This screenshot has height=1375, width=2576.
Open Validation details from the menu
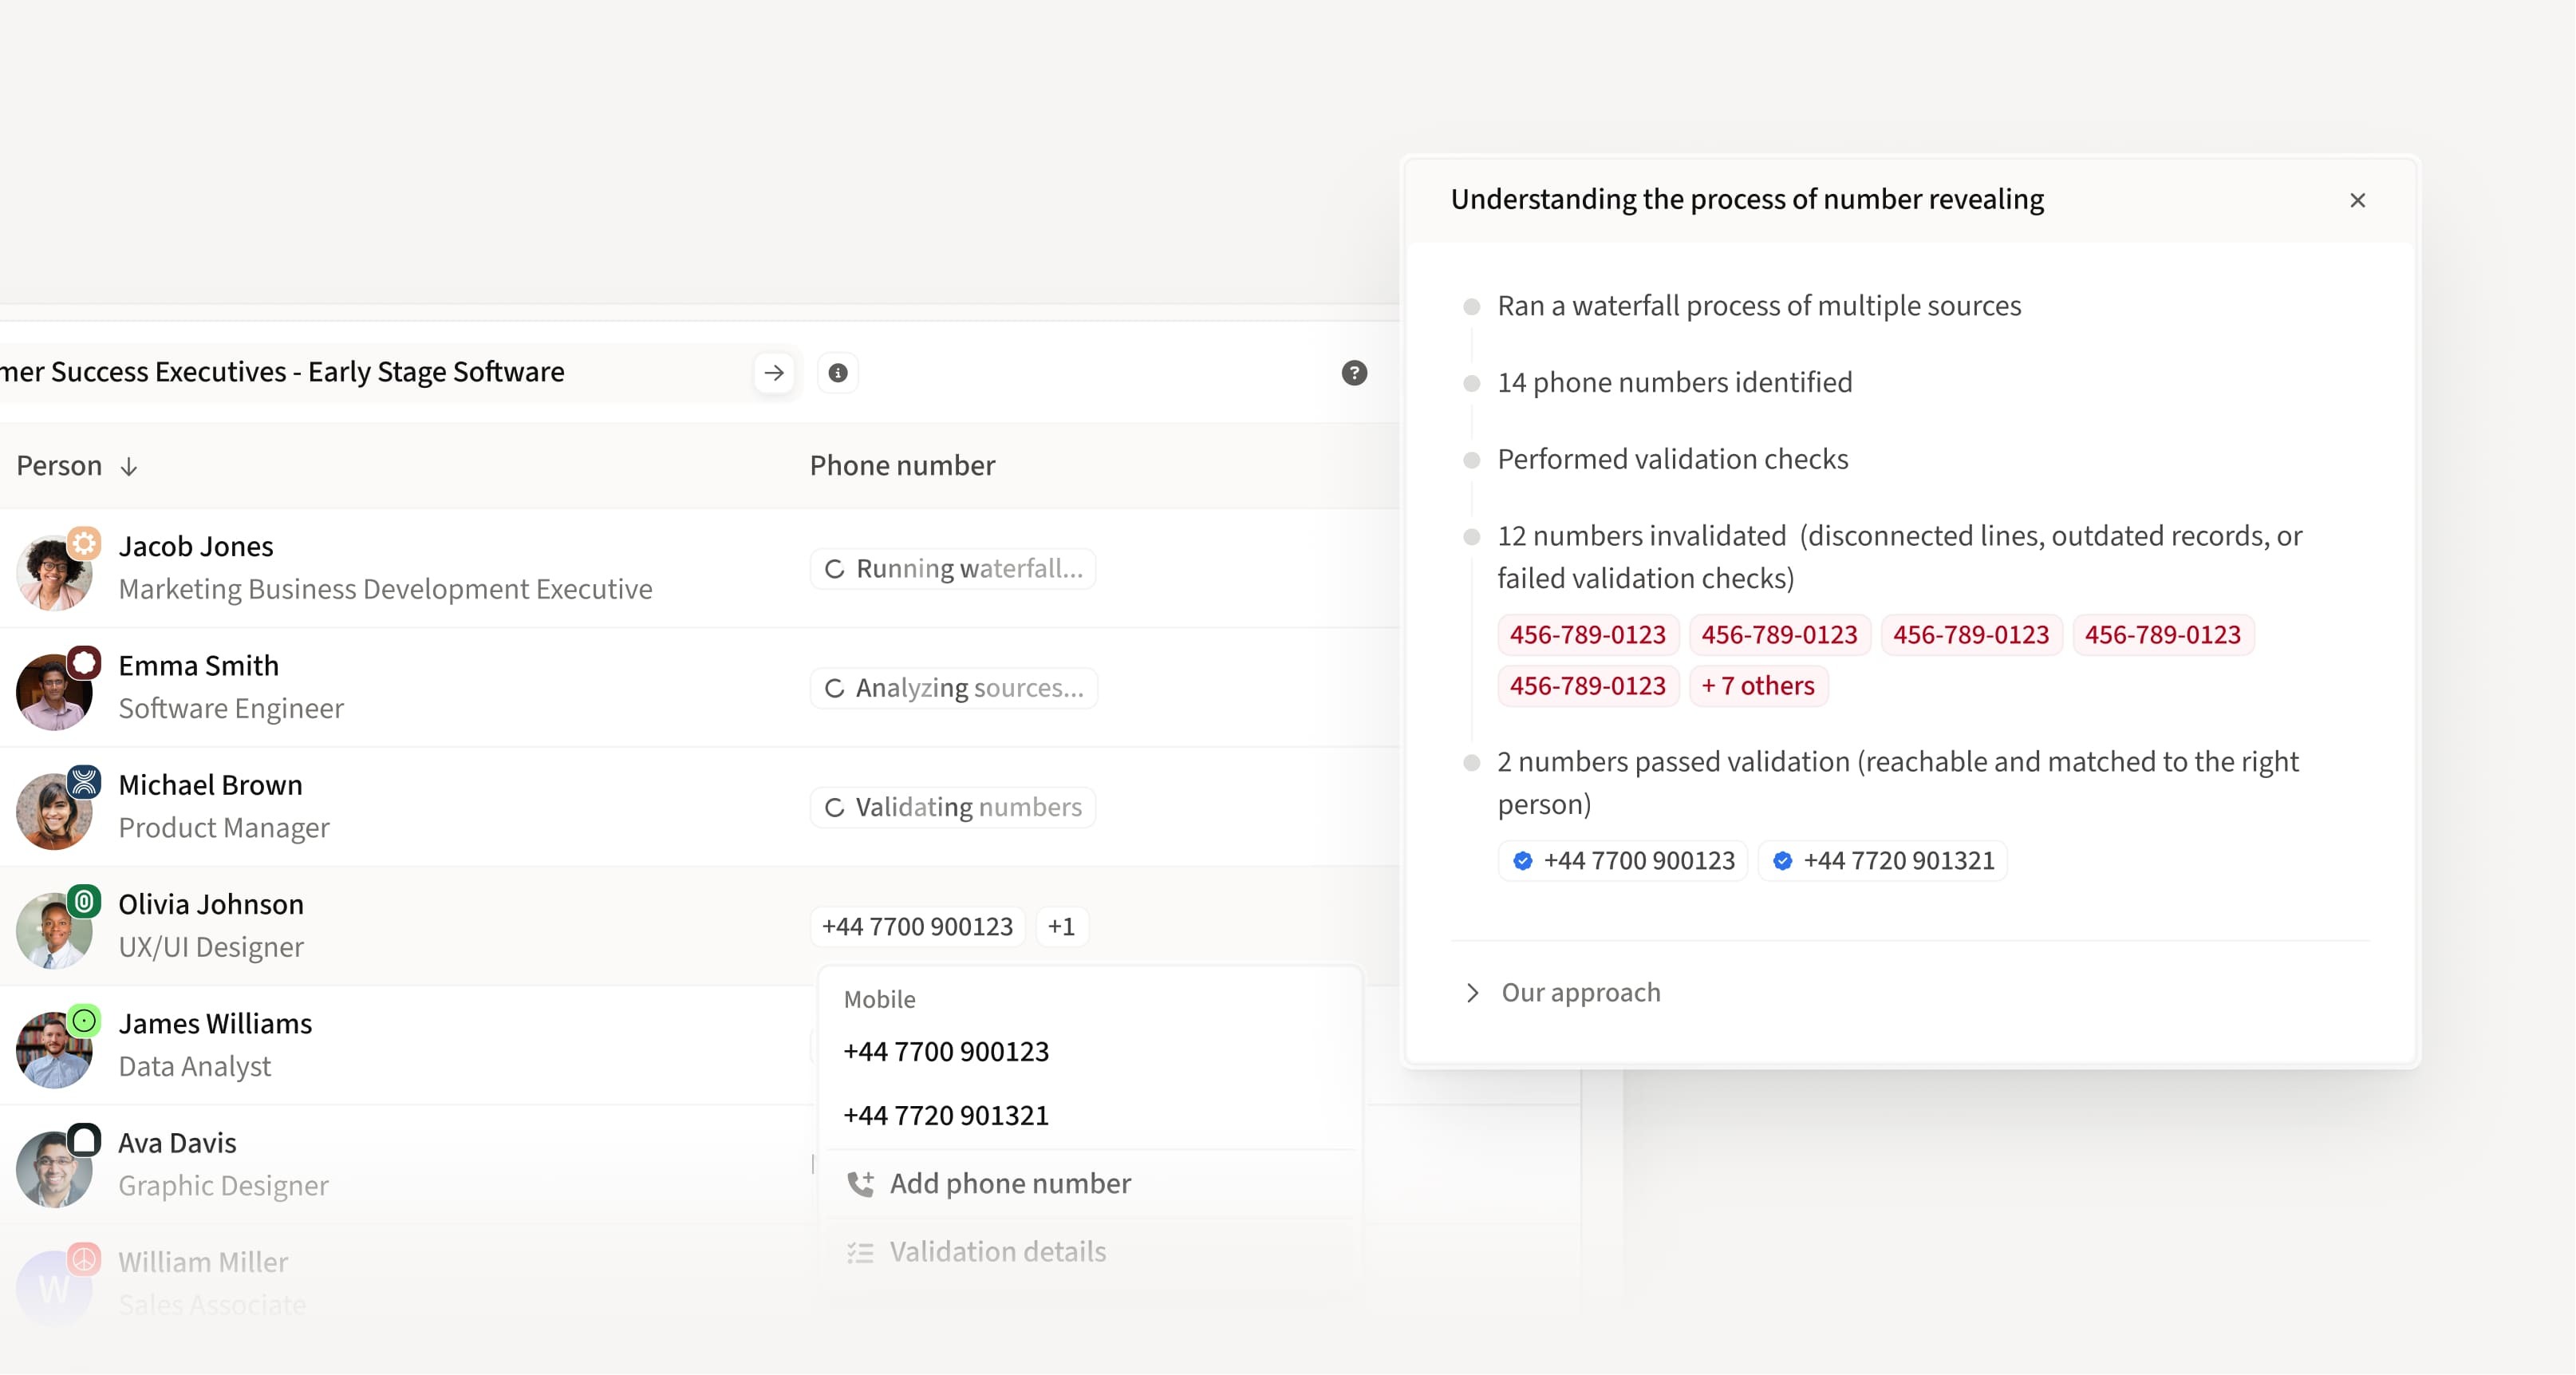point(997,1252)
